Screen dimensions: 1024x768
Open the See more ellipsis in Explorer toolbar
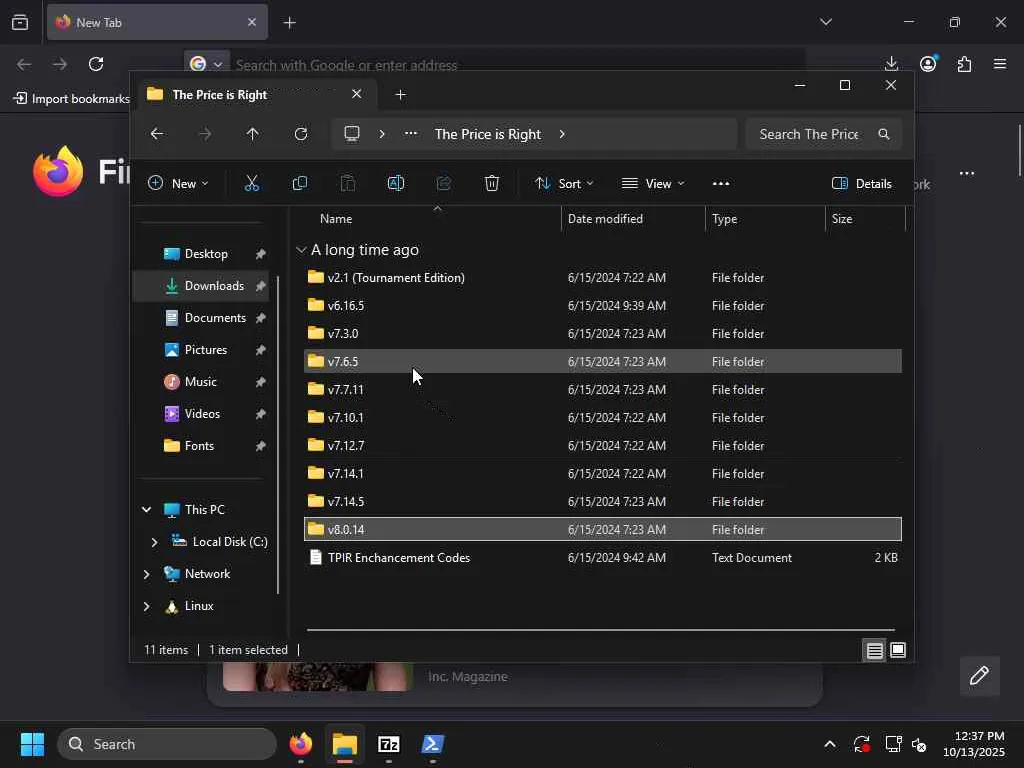tap(721, 184)
